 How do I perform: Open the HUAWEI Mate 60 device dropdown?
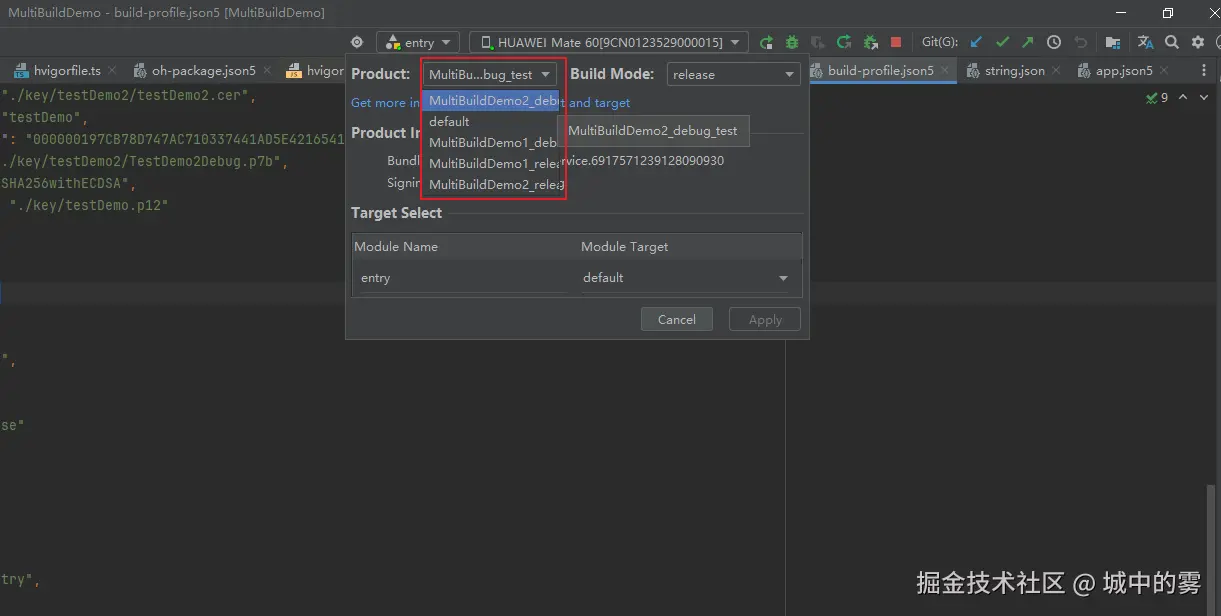click(x=609, y=42)
